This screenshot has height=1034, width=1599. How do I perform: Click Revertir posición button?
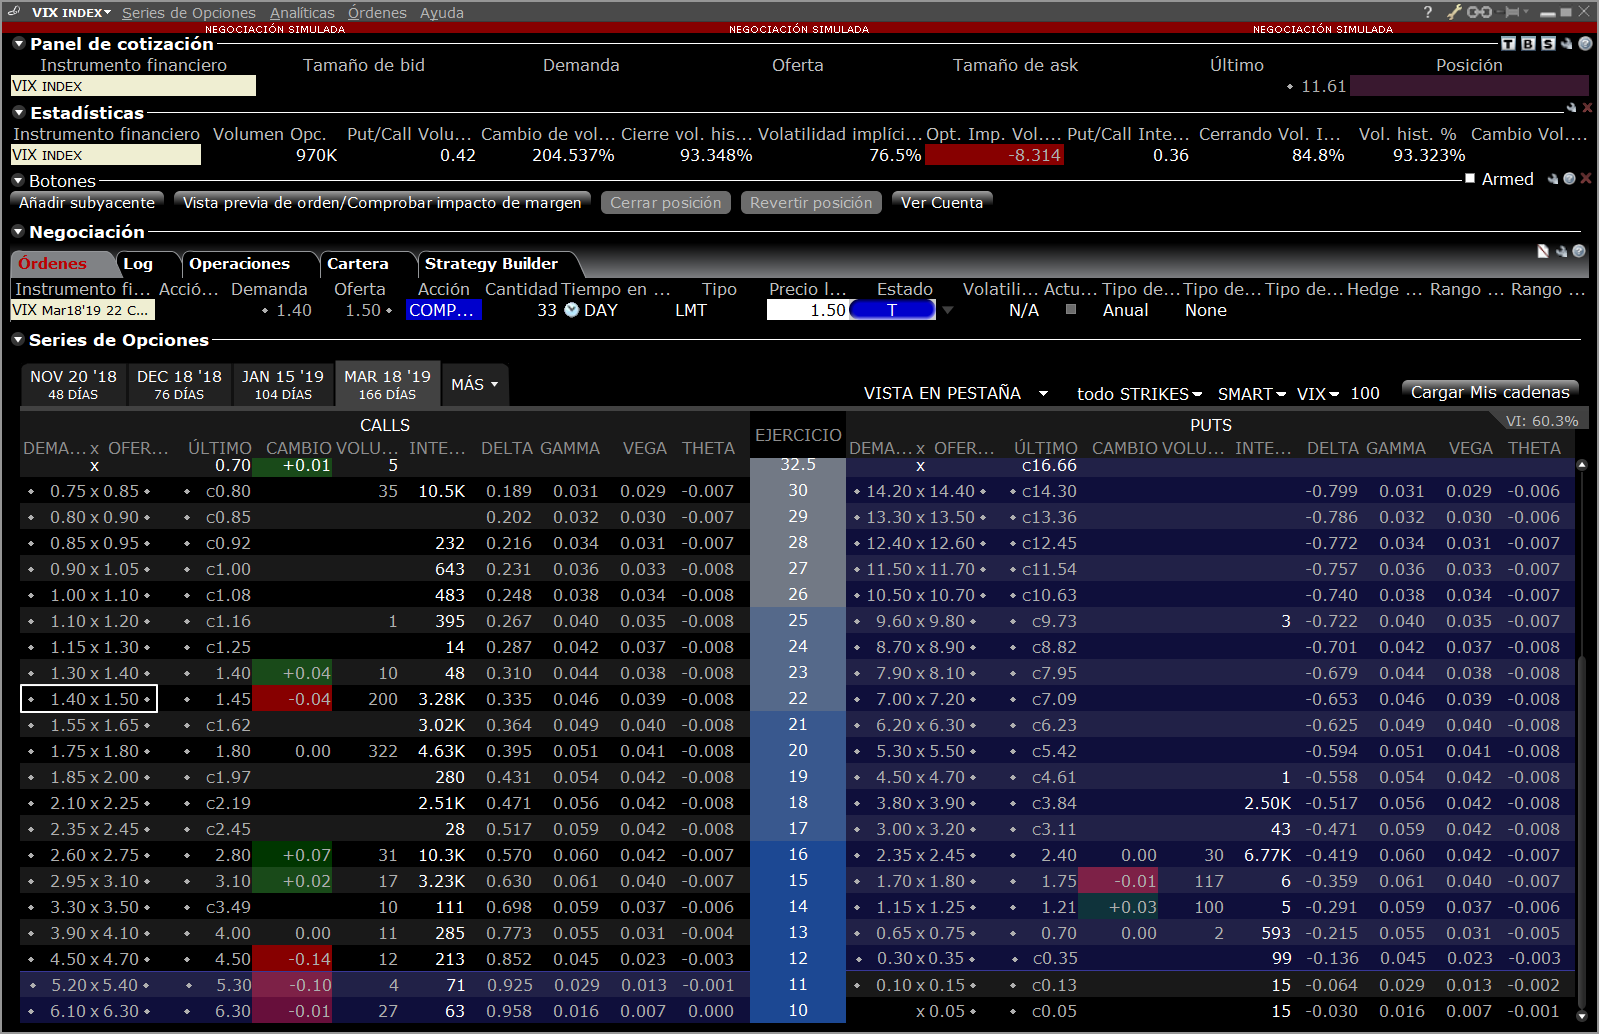[x=811, y=202]
